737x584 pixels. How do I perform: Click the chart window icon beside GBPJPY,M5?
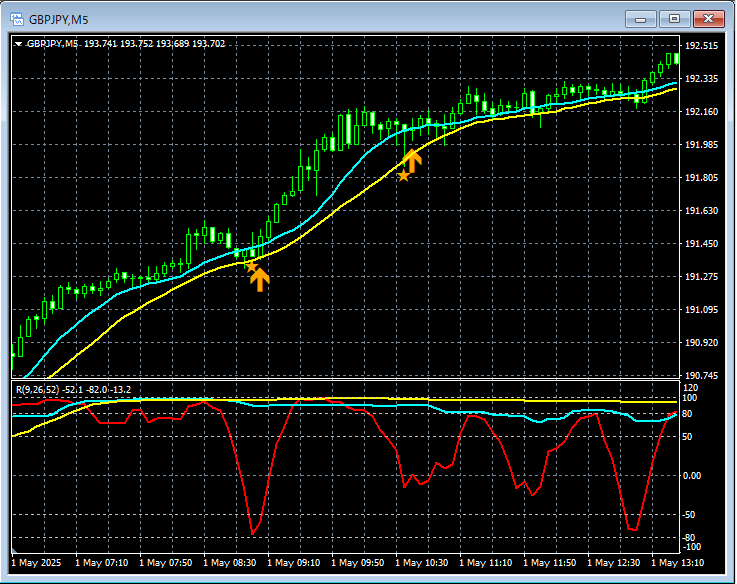[x=17, y=19]
